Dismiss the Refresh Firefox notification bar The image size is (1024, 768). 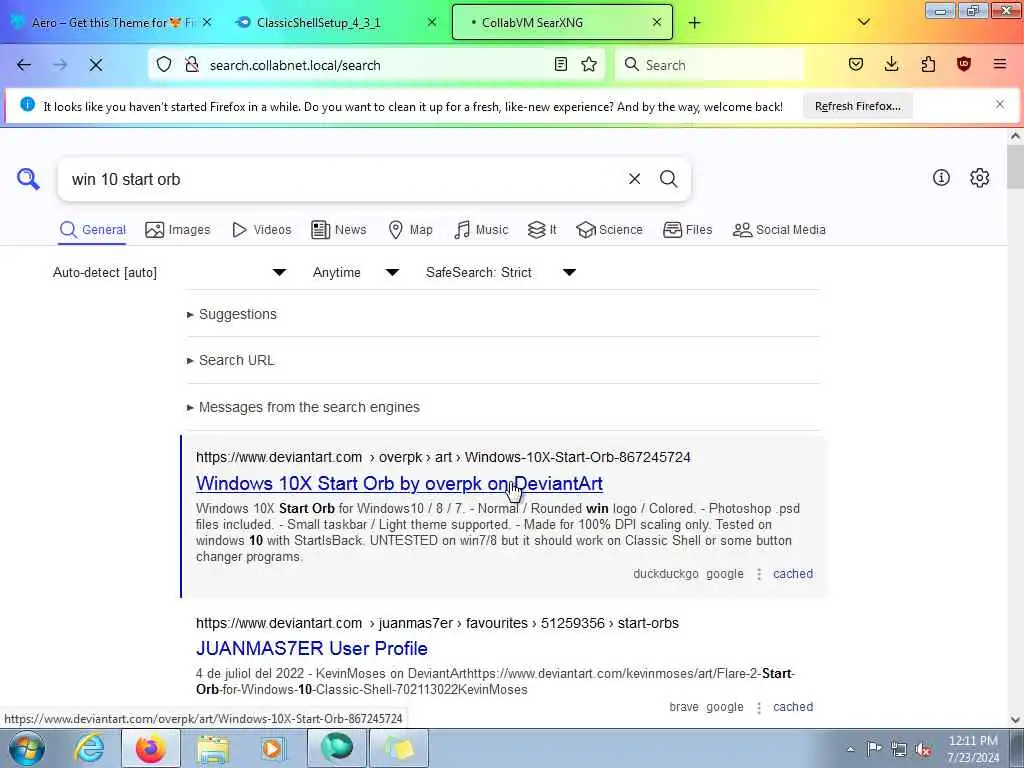point(999,104)
